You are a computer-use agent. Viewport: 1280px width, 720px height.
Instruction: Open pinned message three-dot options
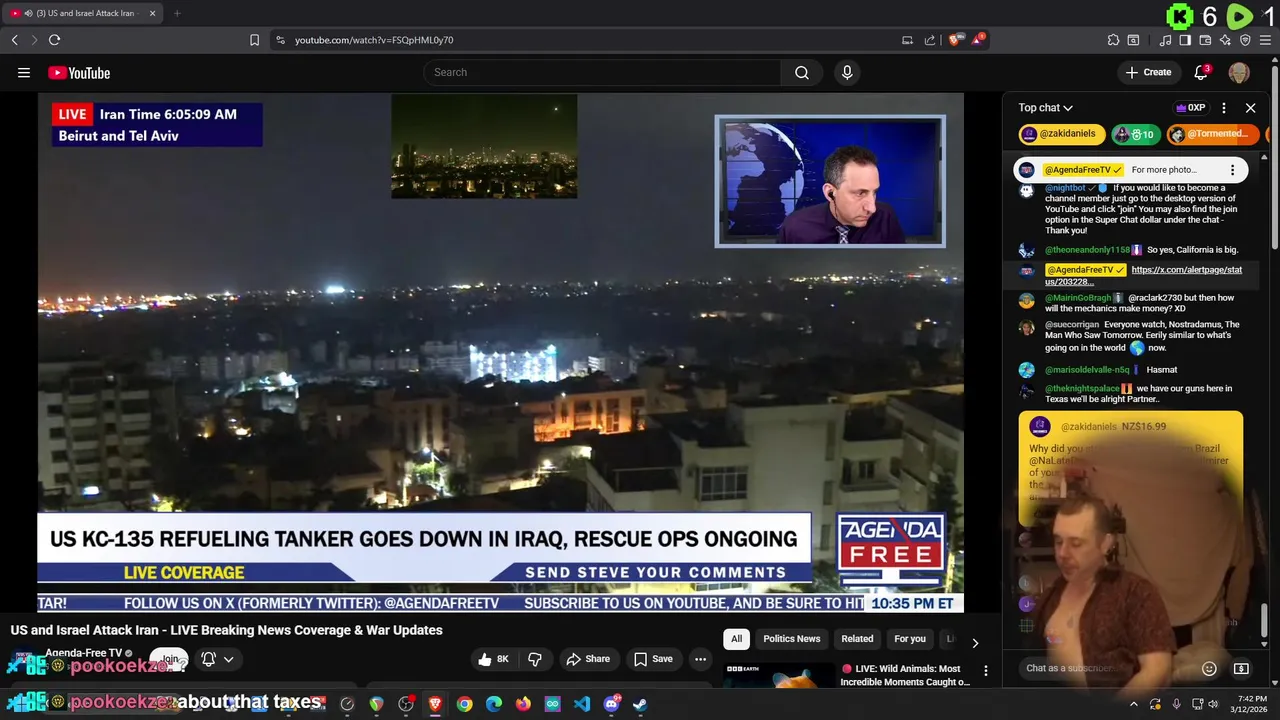coord(1232,170)
